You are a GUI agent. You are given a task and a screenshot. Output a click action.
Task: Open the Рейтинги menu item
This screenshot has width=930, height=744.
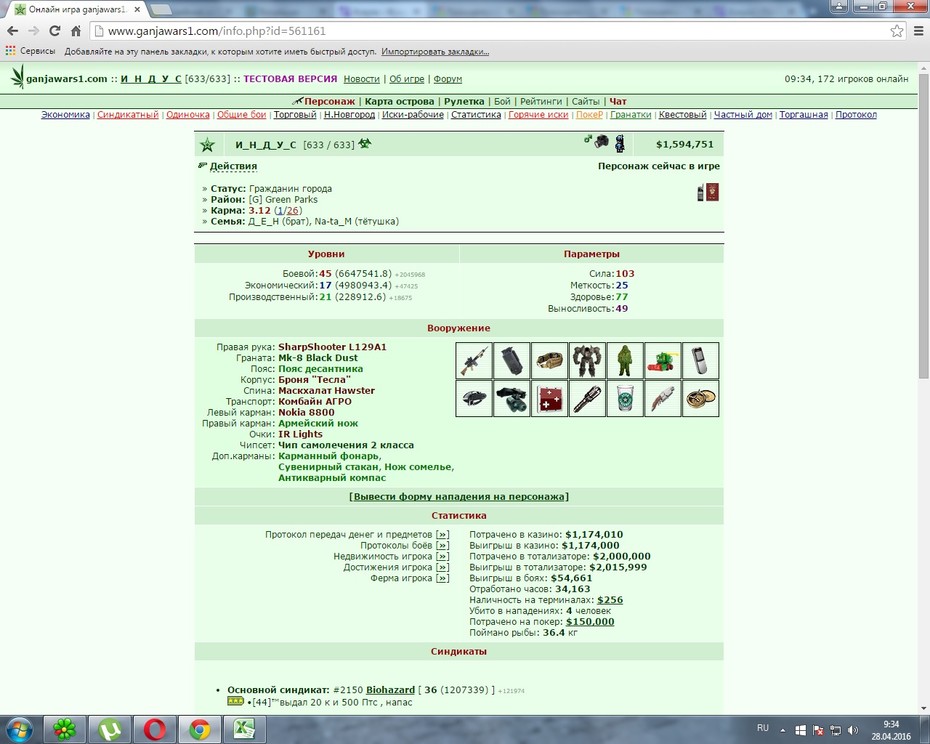coord(541,101)
